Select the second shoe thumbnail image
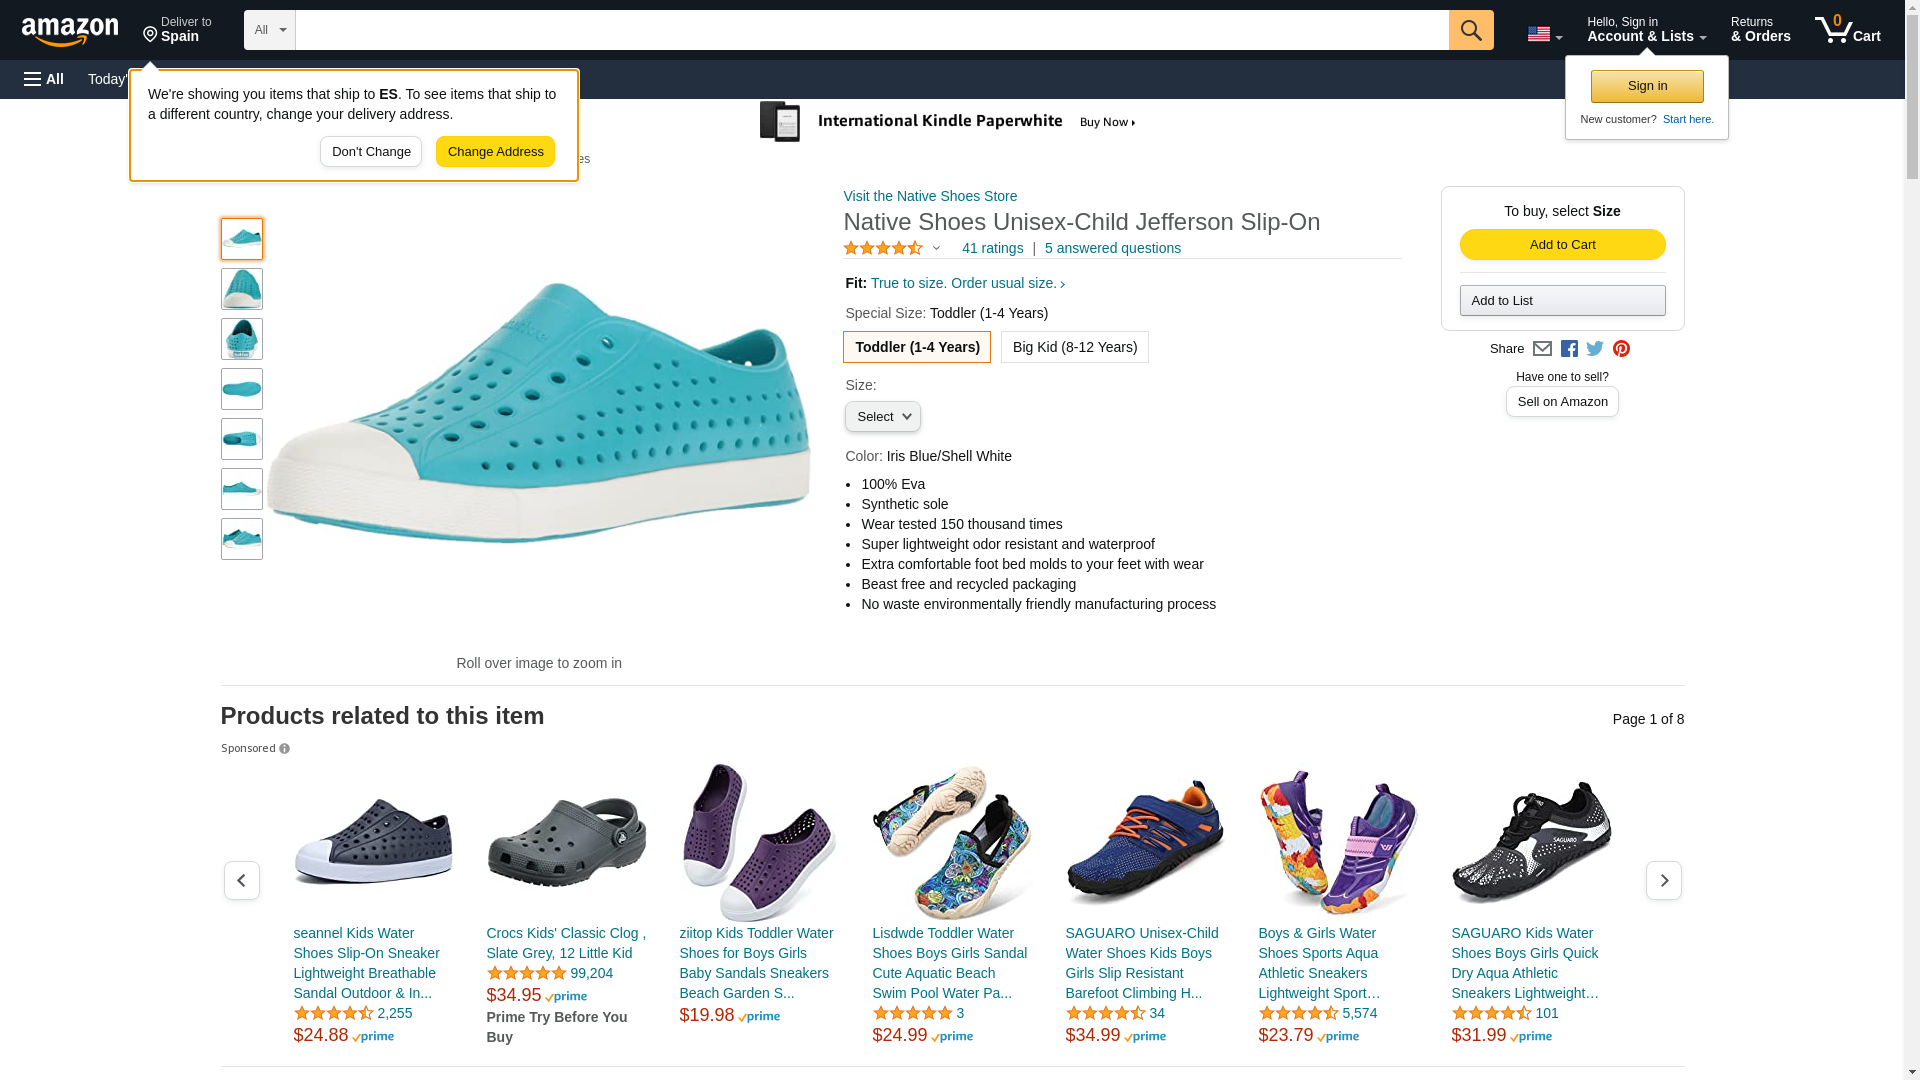 [x=242, y=289]
